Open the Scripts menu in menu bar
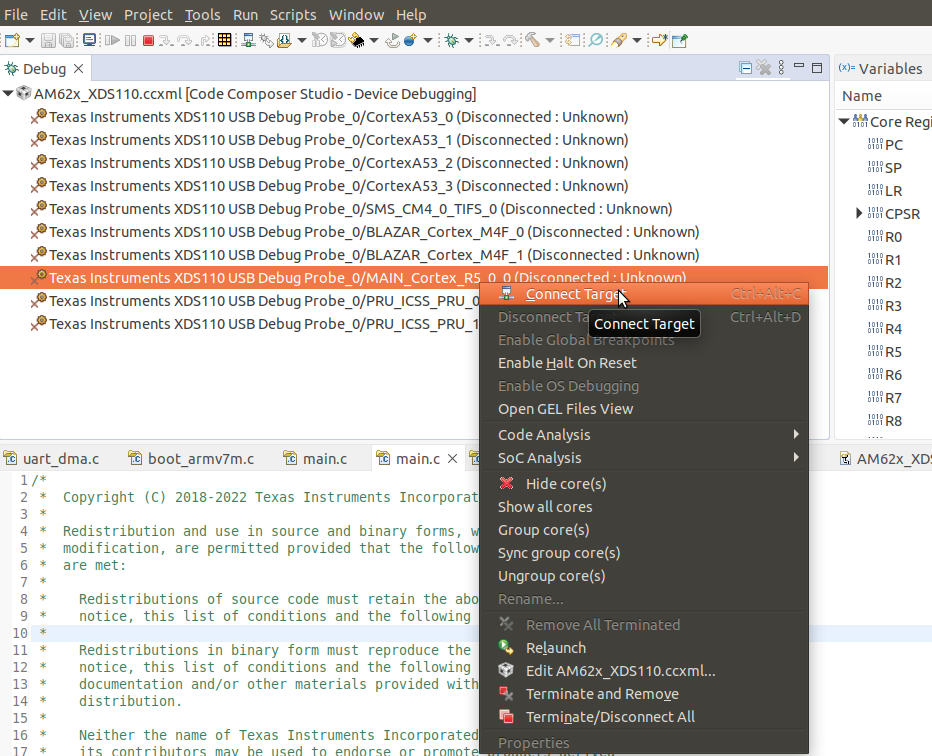This screenshot has height=756, width=932. (292, 15)
